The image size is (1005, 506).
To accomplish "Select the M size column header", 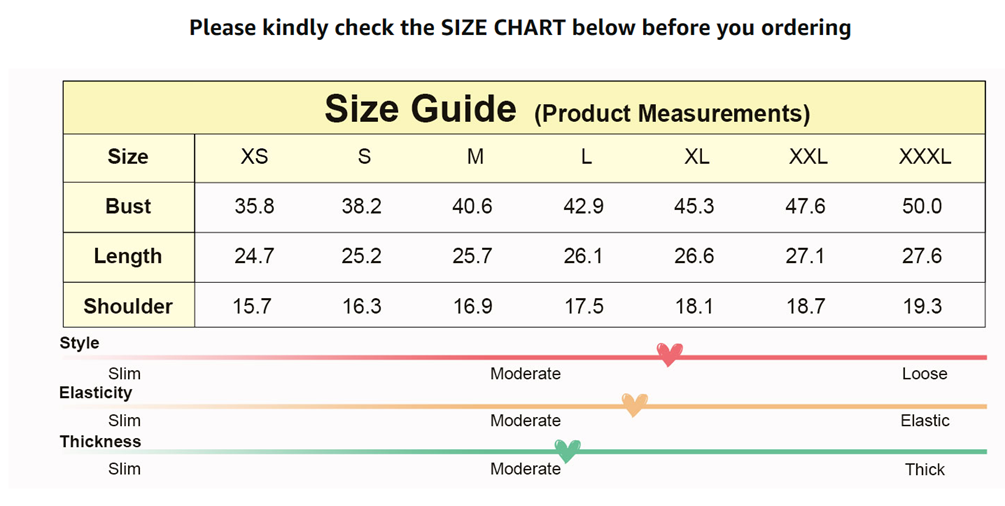I will [x=475, y=157].
